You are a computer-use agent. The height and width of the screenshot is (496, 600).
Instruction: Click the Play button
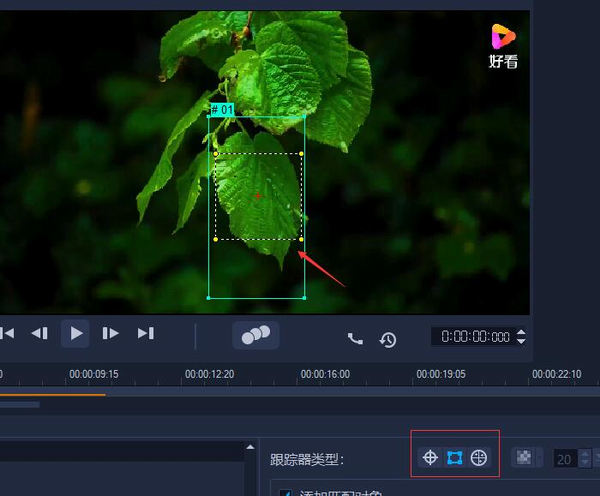pyautogui.click(x=75, y=333)
